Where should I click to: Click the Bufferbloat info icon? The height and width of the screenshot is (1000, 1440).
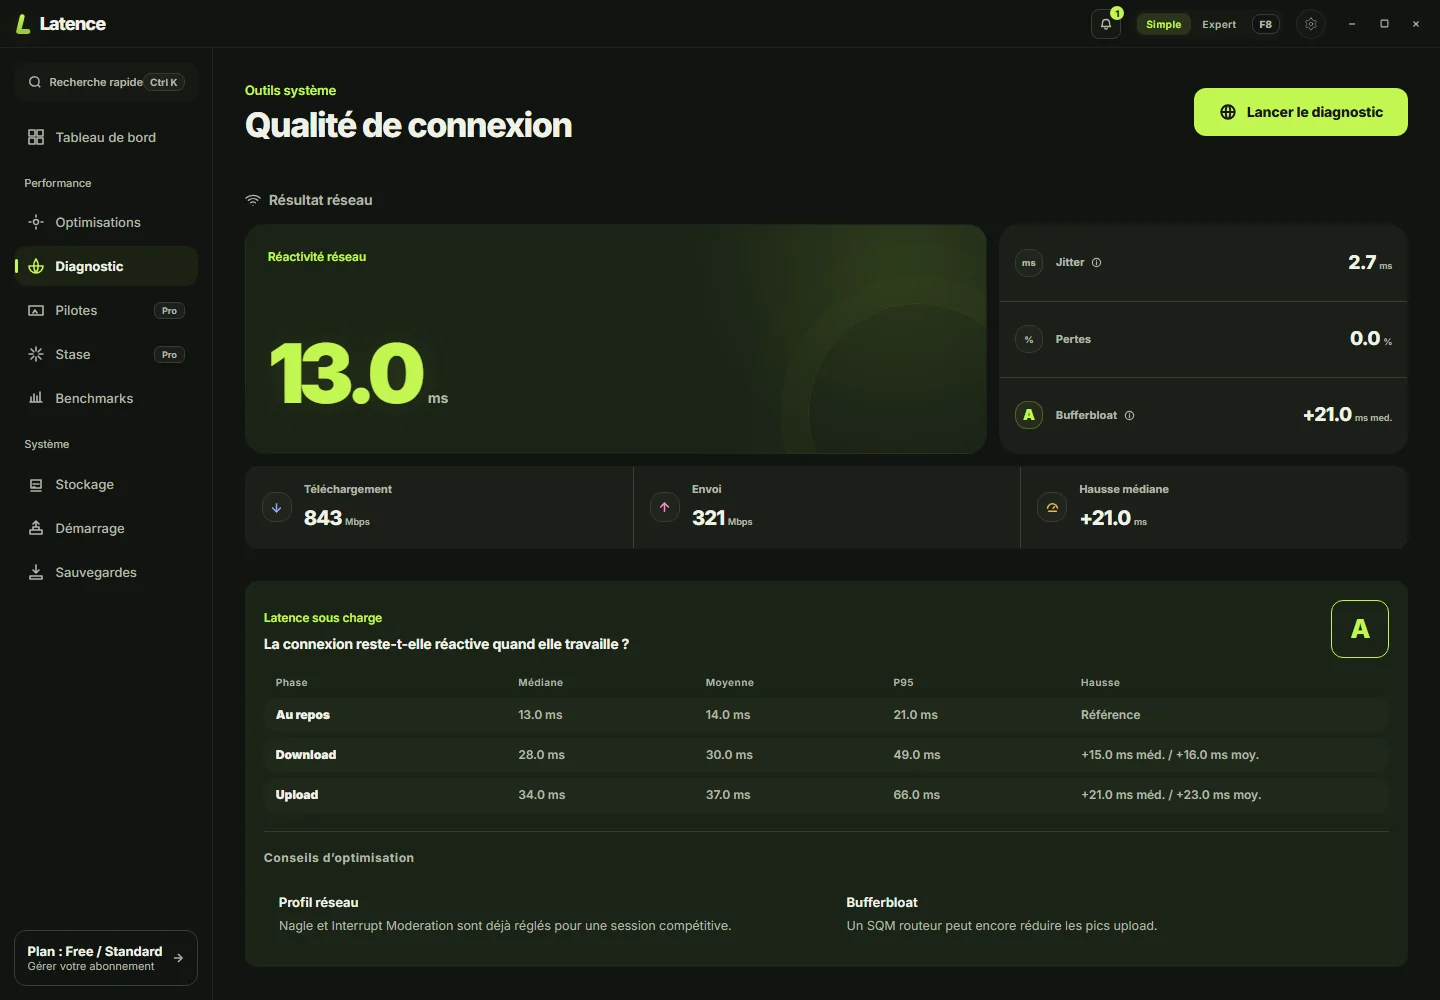[1130, 416]
